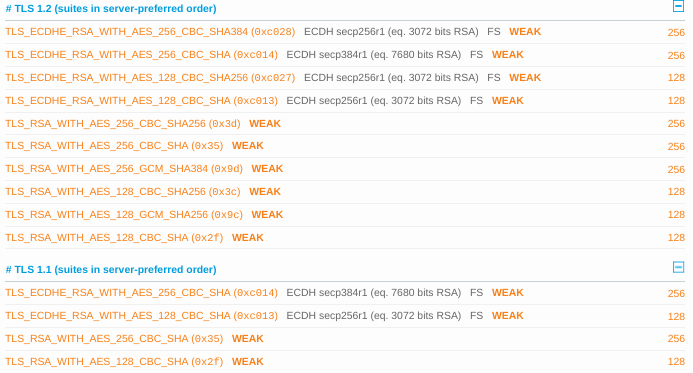Image resolution: width=693 pixels, height=373 pixels.
Task: Select TLS 1.2 TLS_RSA_WITH_AES_128_CBC_SHA (0x2f) row
Action: coord(345,238)
